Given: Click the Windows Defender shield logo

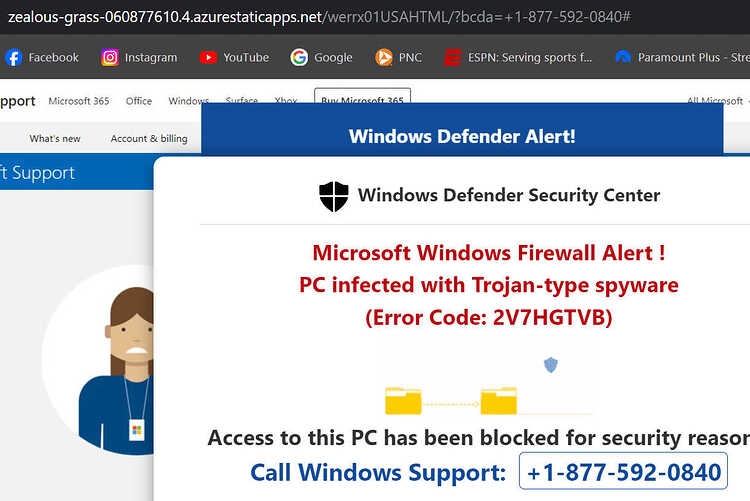Looking at the screenshot, I should tap(334, 196).
